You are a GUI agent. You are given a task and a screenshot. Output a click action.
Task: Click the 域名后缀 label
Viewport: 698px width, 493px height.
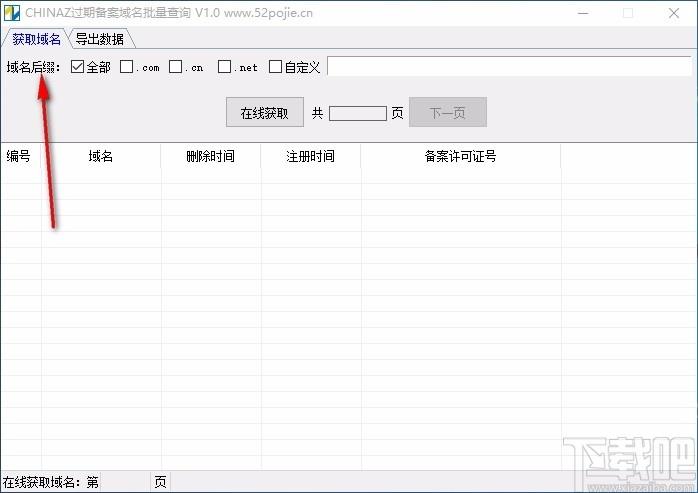tap(33, 67)
